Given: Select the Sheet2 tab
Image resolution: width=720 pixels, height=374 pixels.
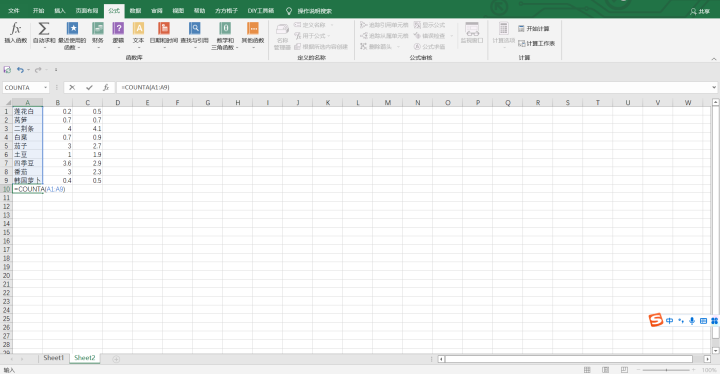Looking at the screenshot, I should [x=85, y=357].
